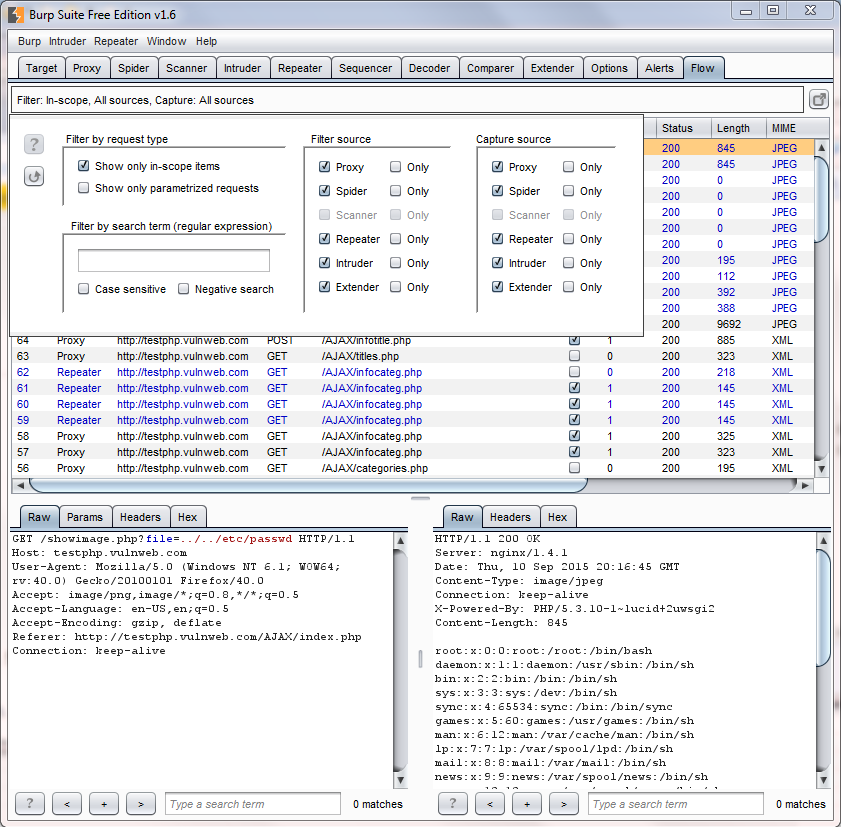This screenshot has width=841, height=827.
Task: Open the response Headers tab
Action: coord(510,517)
